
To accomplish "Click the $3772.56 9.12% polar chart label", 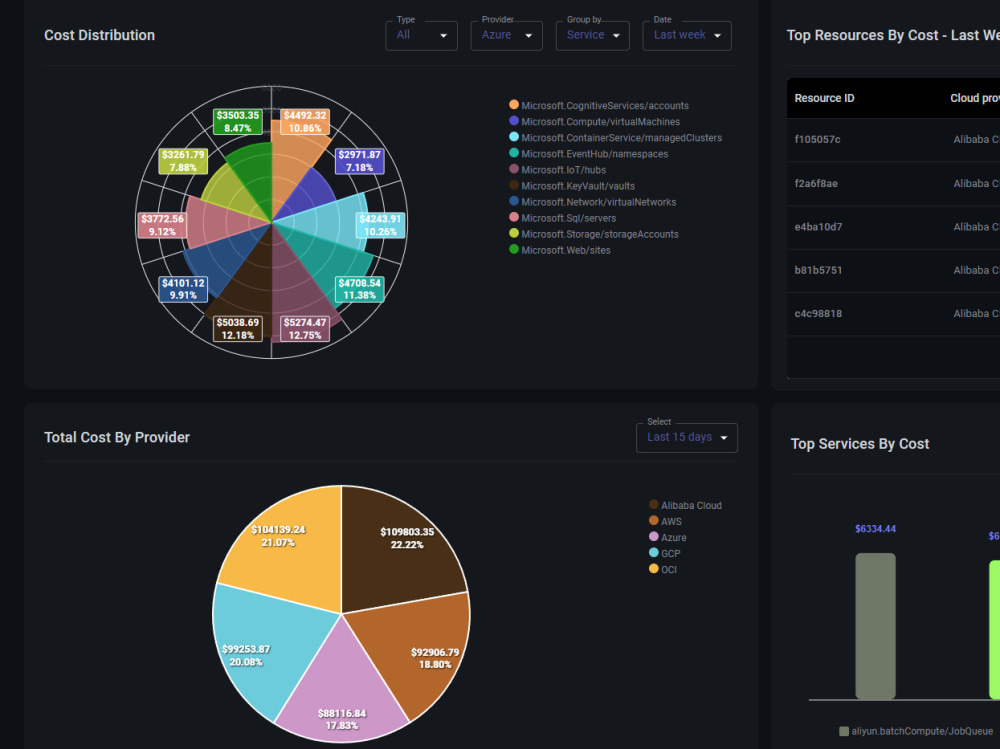I will pos(162,225).
